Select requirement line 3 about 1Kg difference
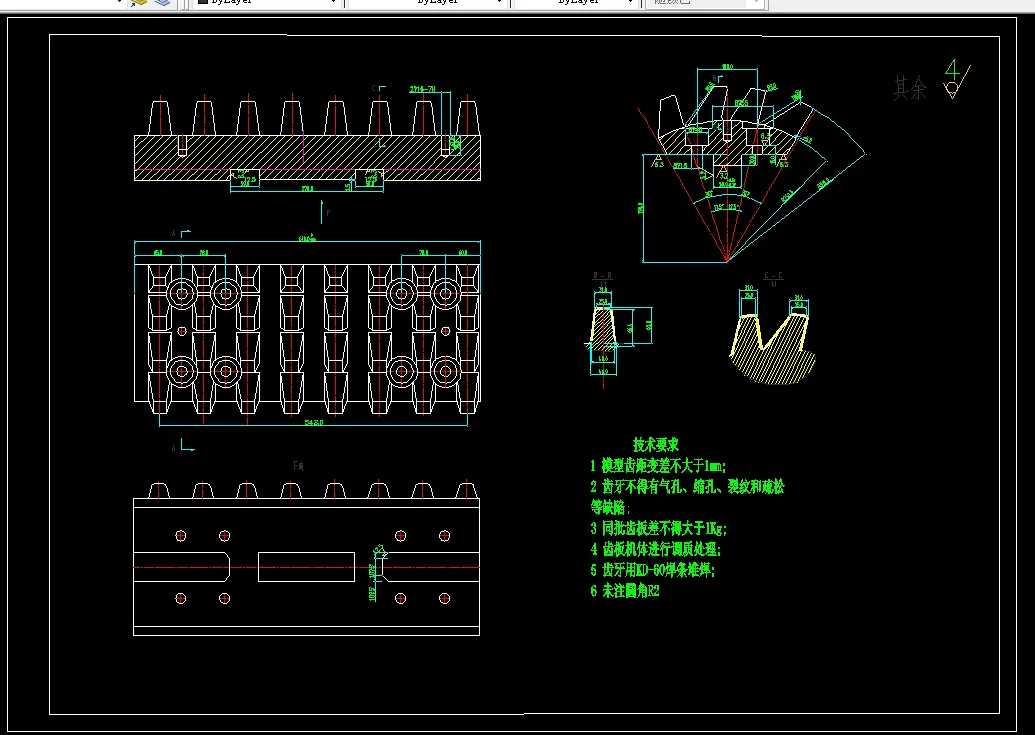Screen dimensions: 1035x735 [x=658, y=528]
